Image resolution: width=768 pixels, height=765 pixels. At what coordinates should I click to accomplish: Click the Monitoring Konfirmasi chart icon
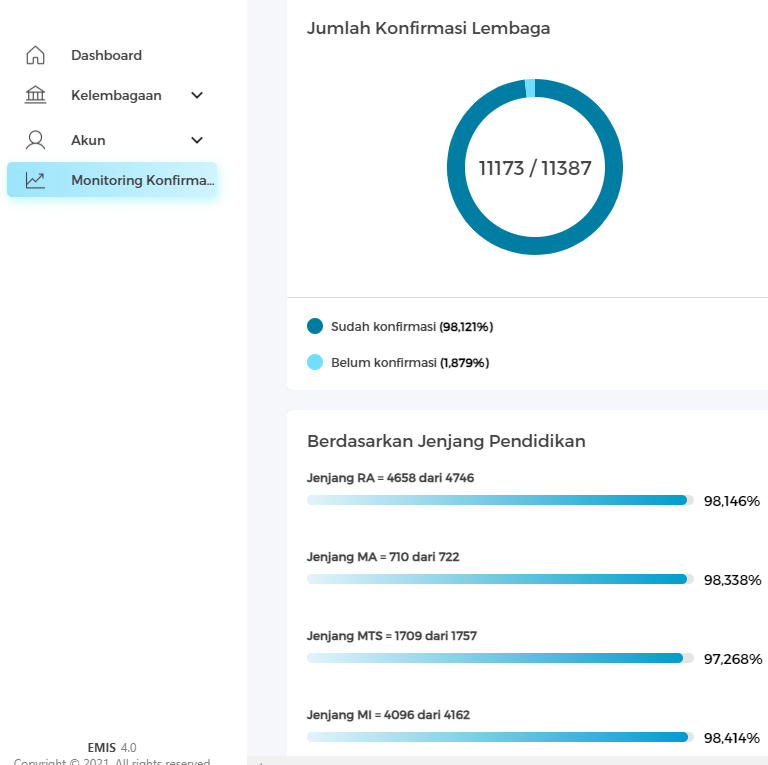pyautogui.click(x=35, y=180)
